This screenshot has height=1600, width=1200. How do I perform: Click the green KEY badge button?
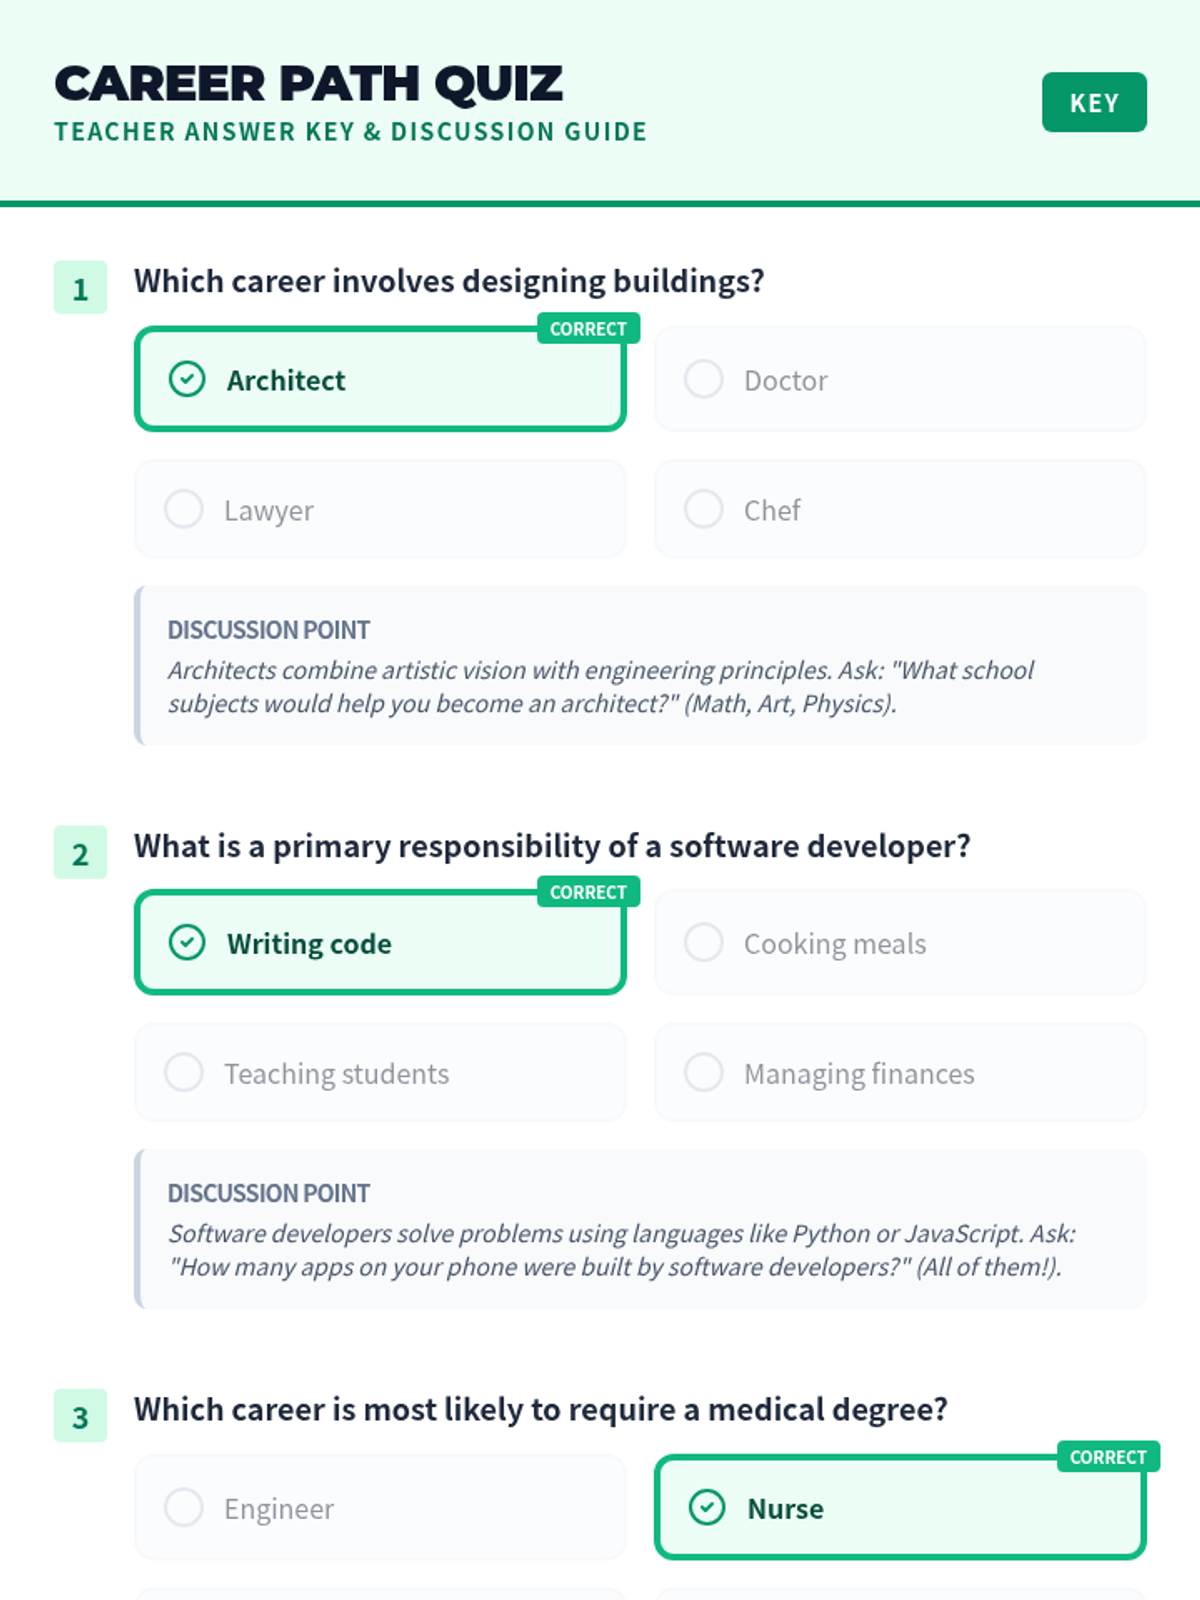(1093, 102)
